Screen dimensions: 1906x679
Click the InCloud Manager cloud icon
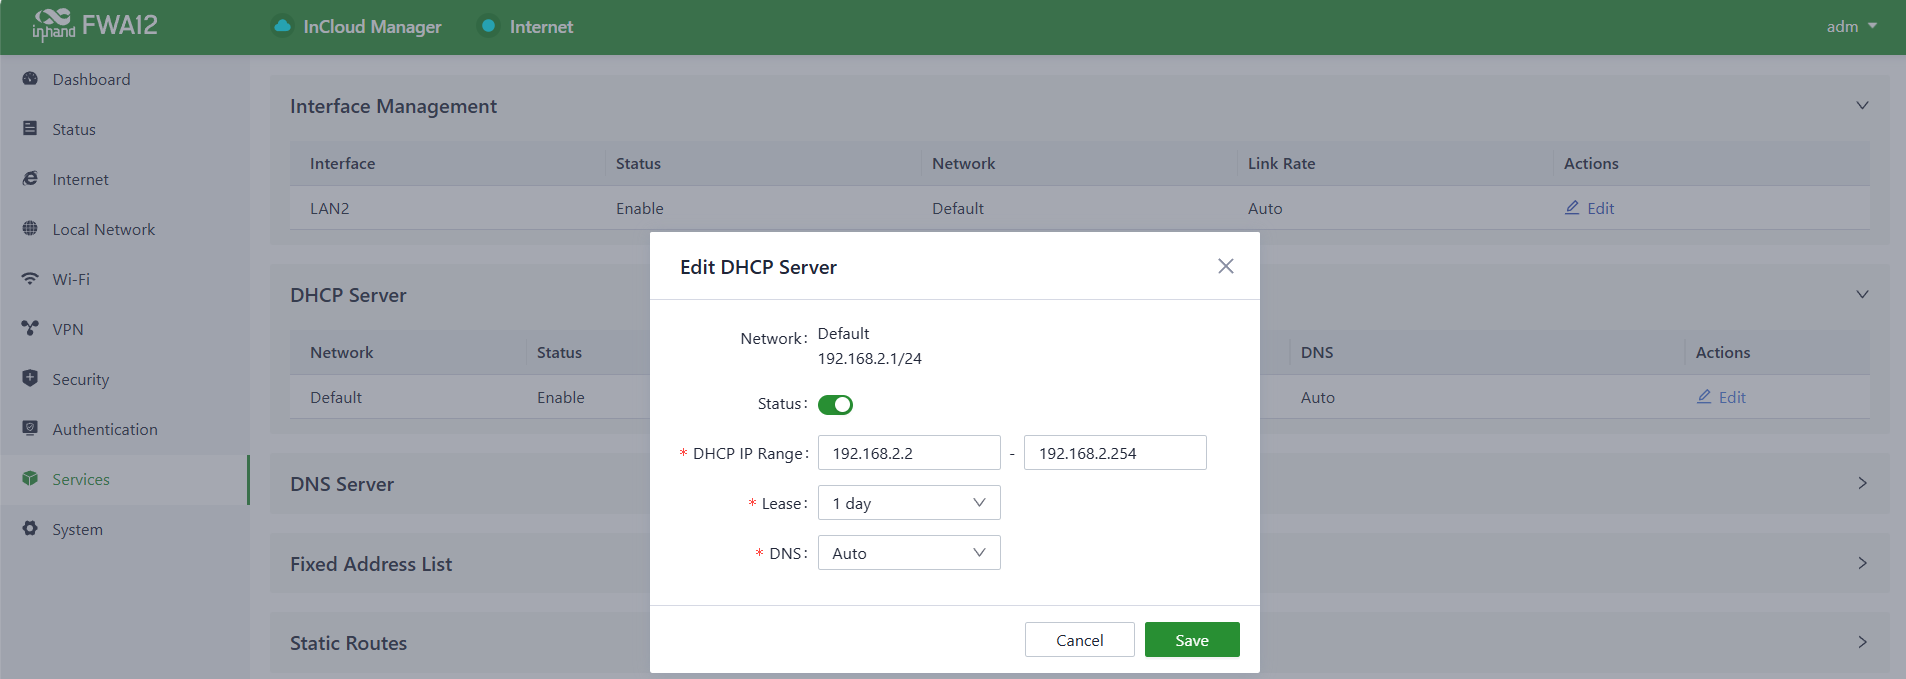283,26
